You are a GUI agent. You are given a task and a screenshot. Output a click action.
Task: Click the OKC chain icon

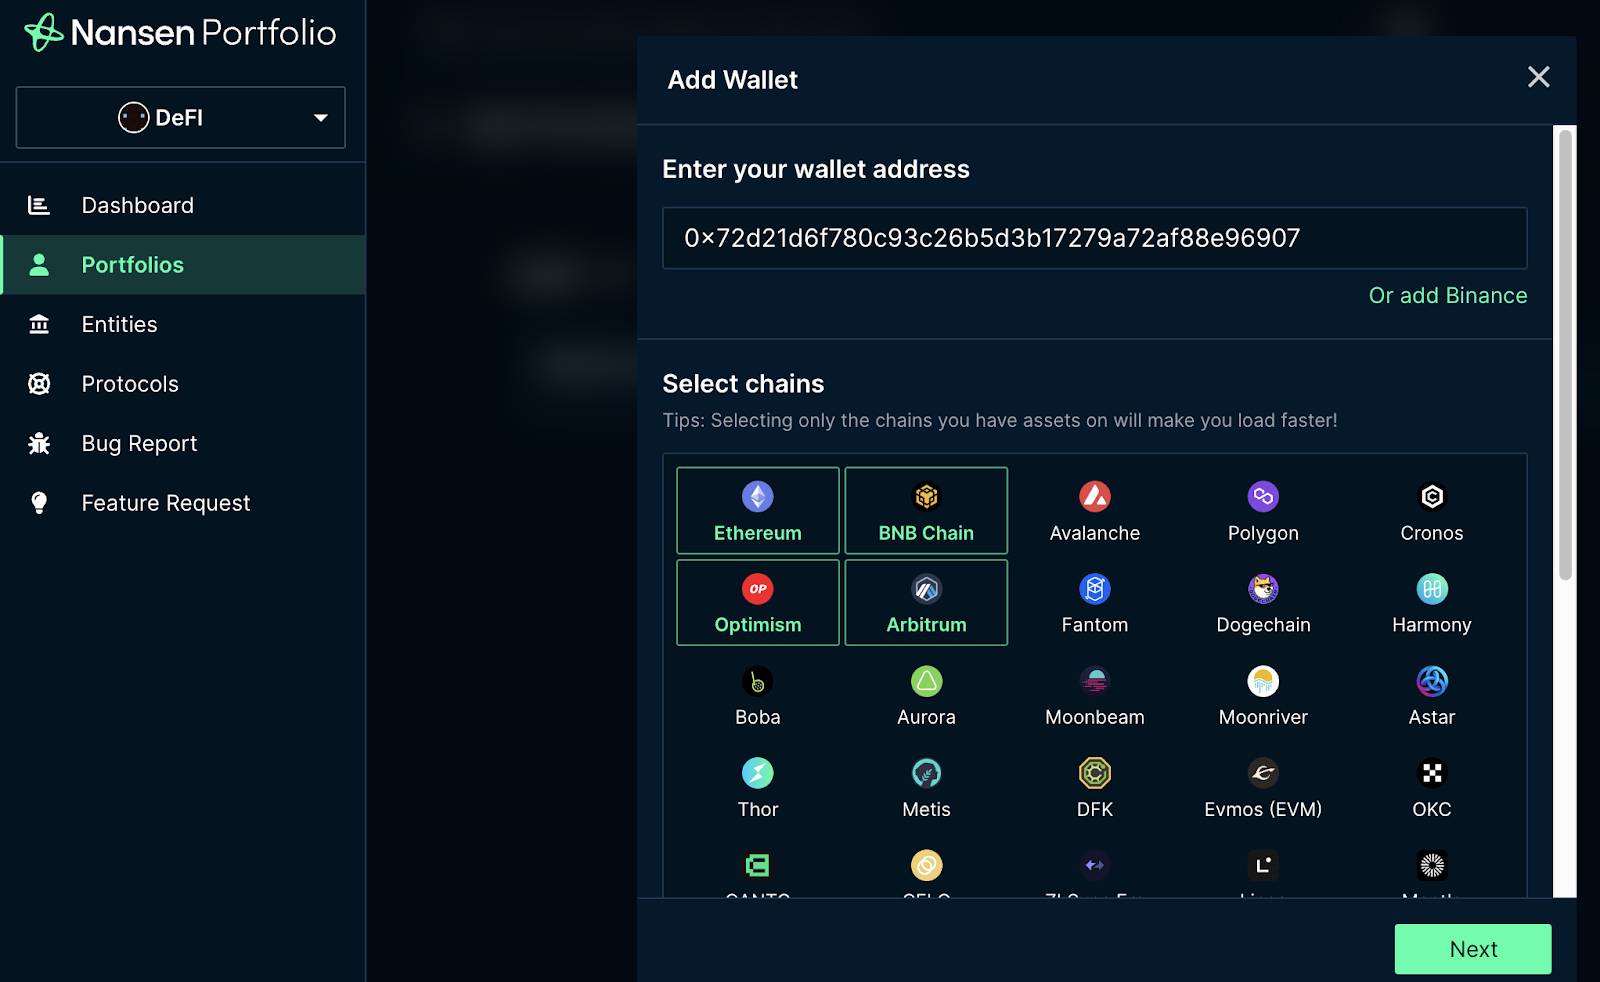pyautogui.click(x=1432, y=773)
